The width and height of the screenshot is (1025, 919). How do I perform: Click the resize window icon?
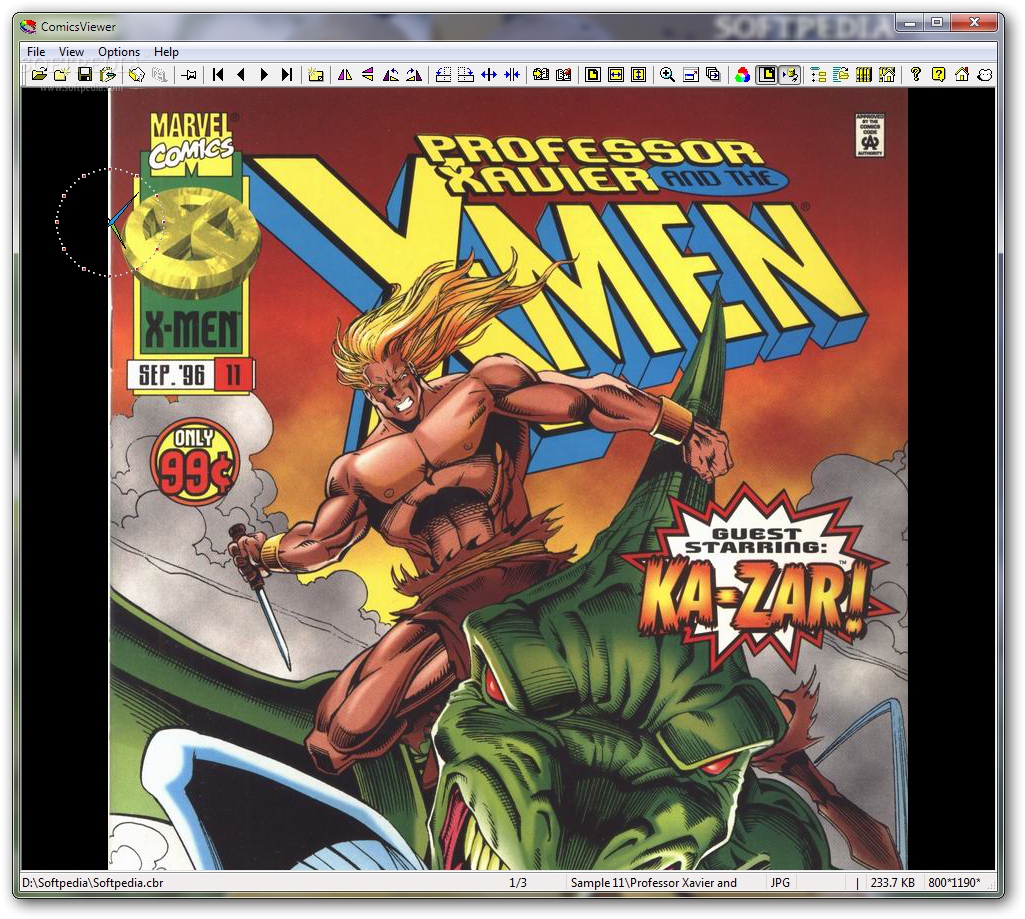pos(690,75)
